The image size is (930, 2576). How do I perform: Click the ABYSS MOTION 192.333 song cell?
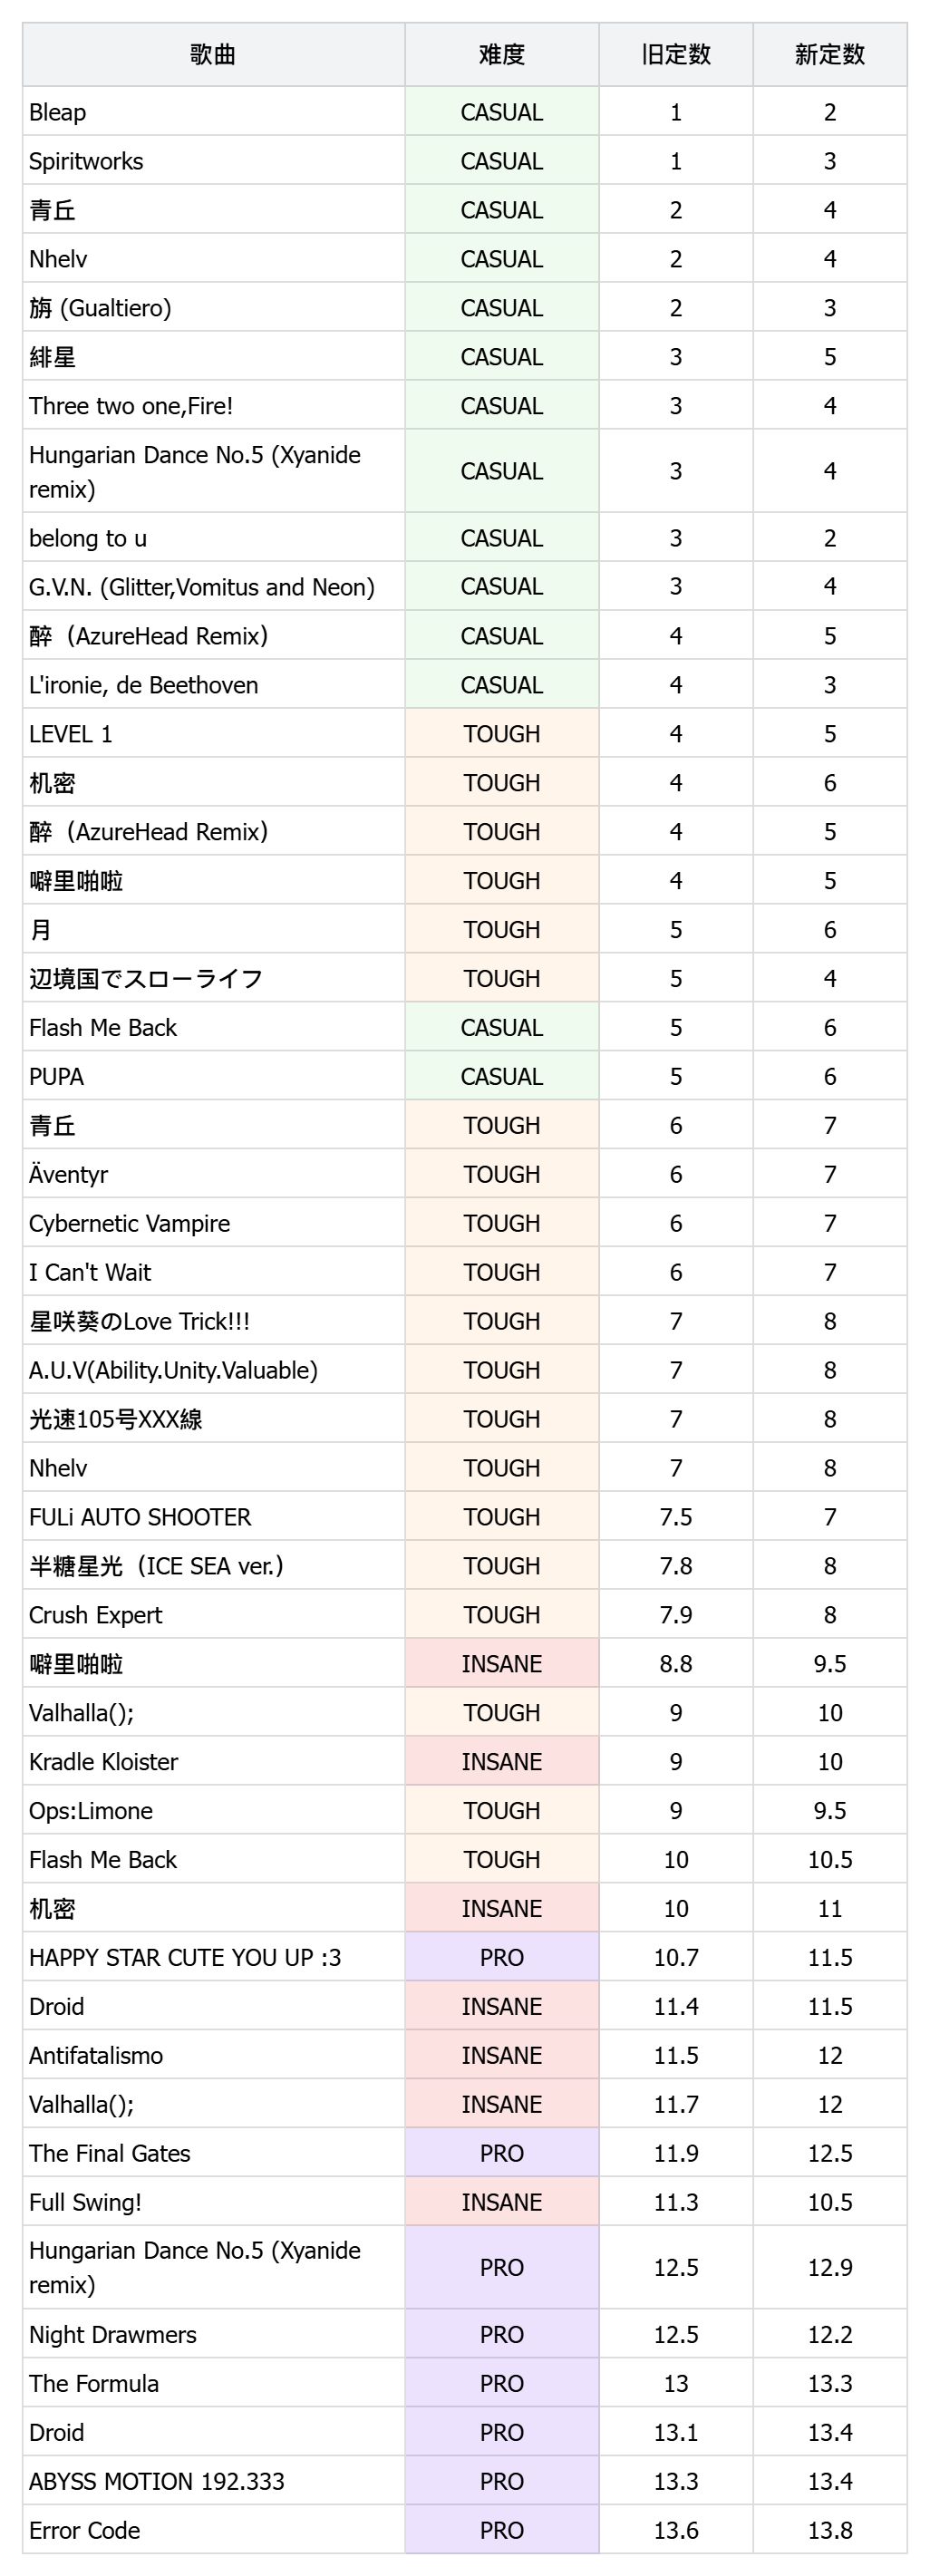[213, 2481]
